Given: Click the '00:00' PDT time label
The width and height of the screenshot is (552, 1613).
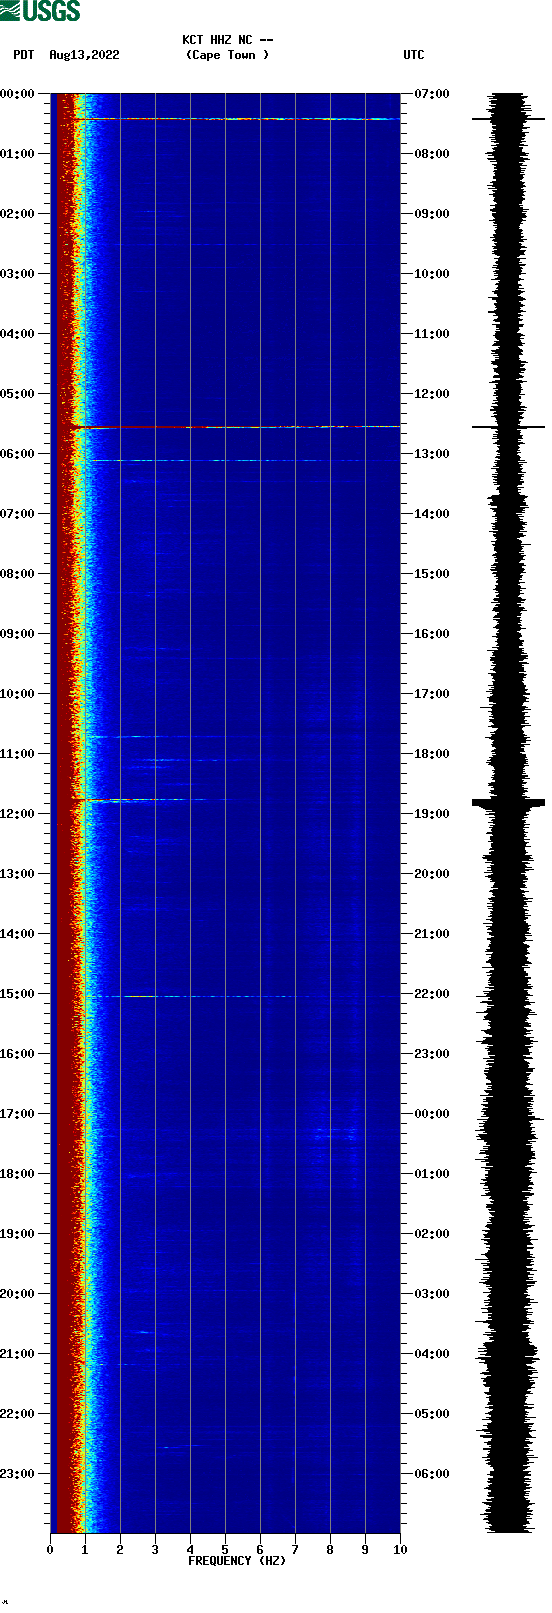Looking at the screenshot, I should (x=16, y=94).
